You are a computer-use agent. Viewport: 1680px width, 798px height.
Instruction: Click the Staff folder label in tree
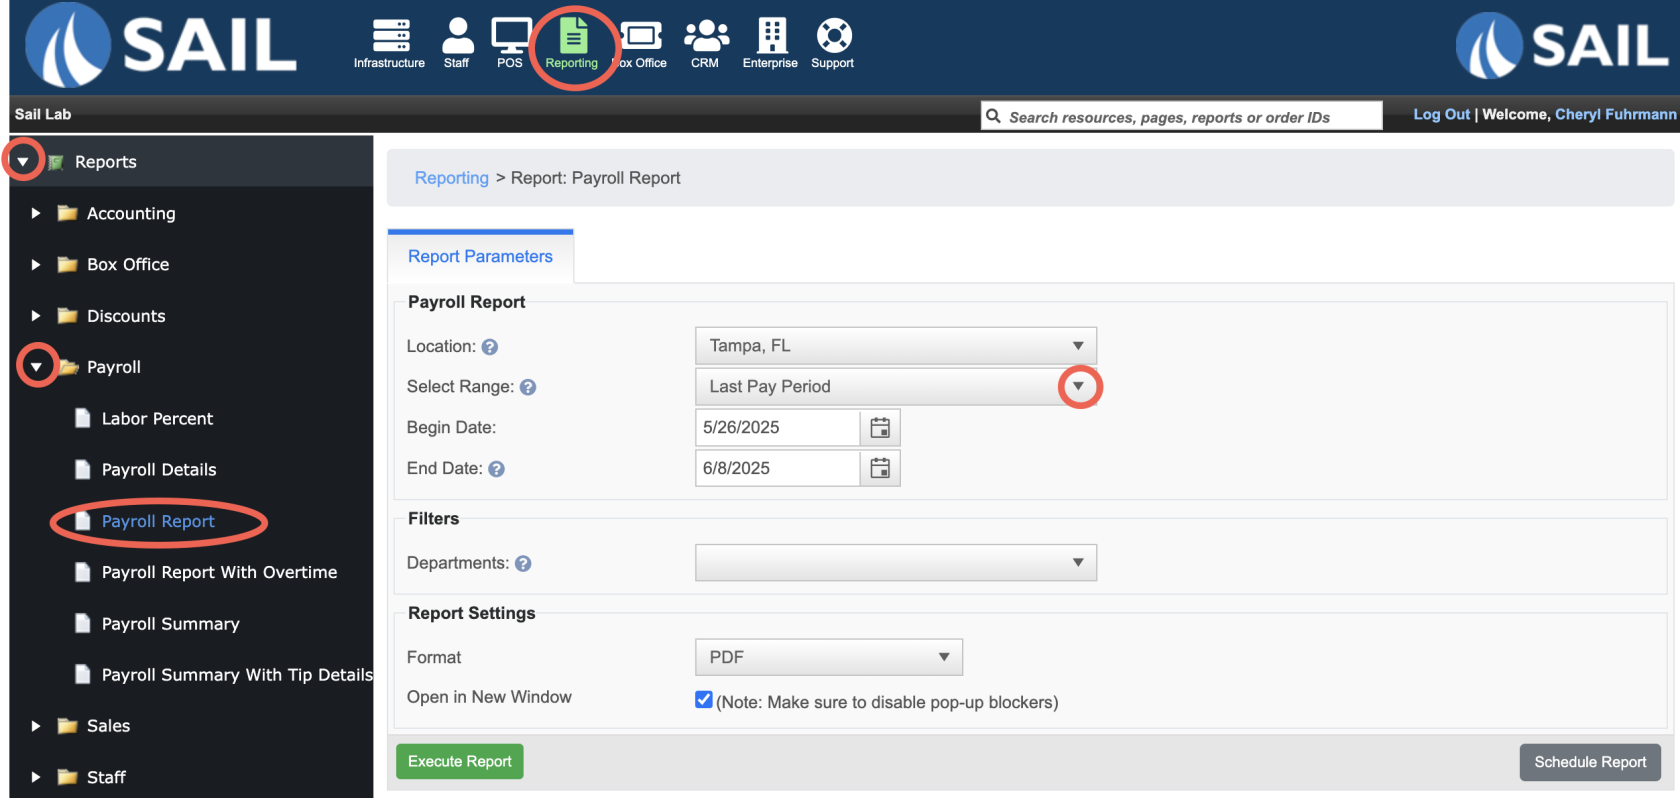click(x=106, y=777)
